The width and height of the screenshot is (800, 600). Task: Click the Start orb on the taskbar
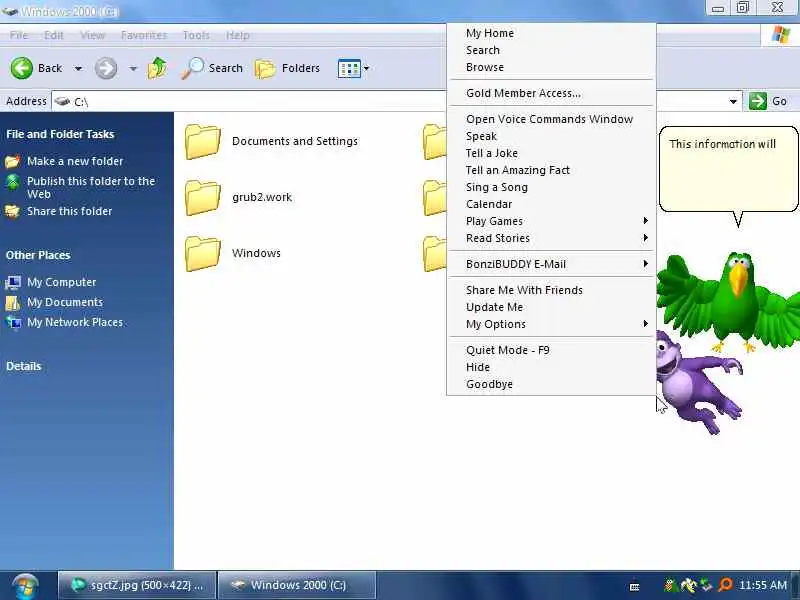click(25, 586)
